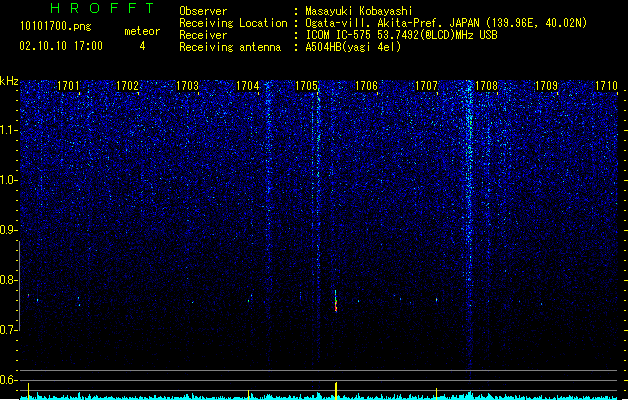Select the file name 10101700.png
Image resolution: width=629 pixels, height=400 pixels.
56,27
